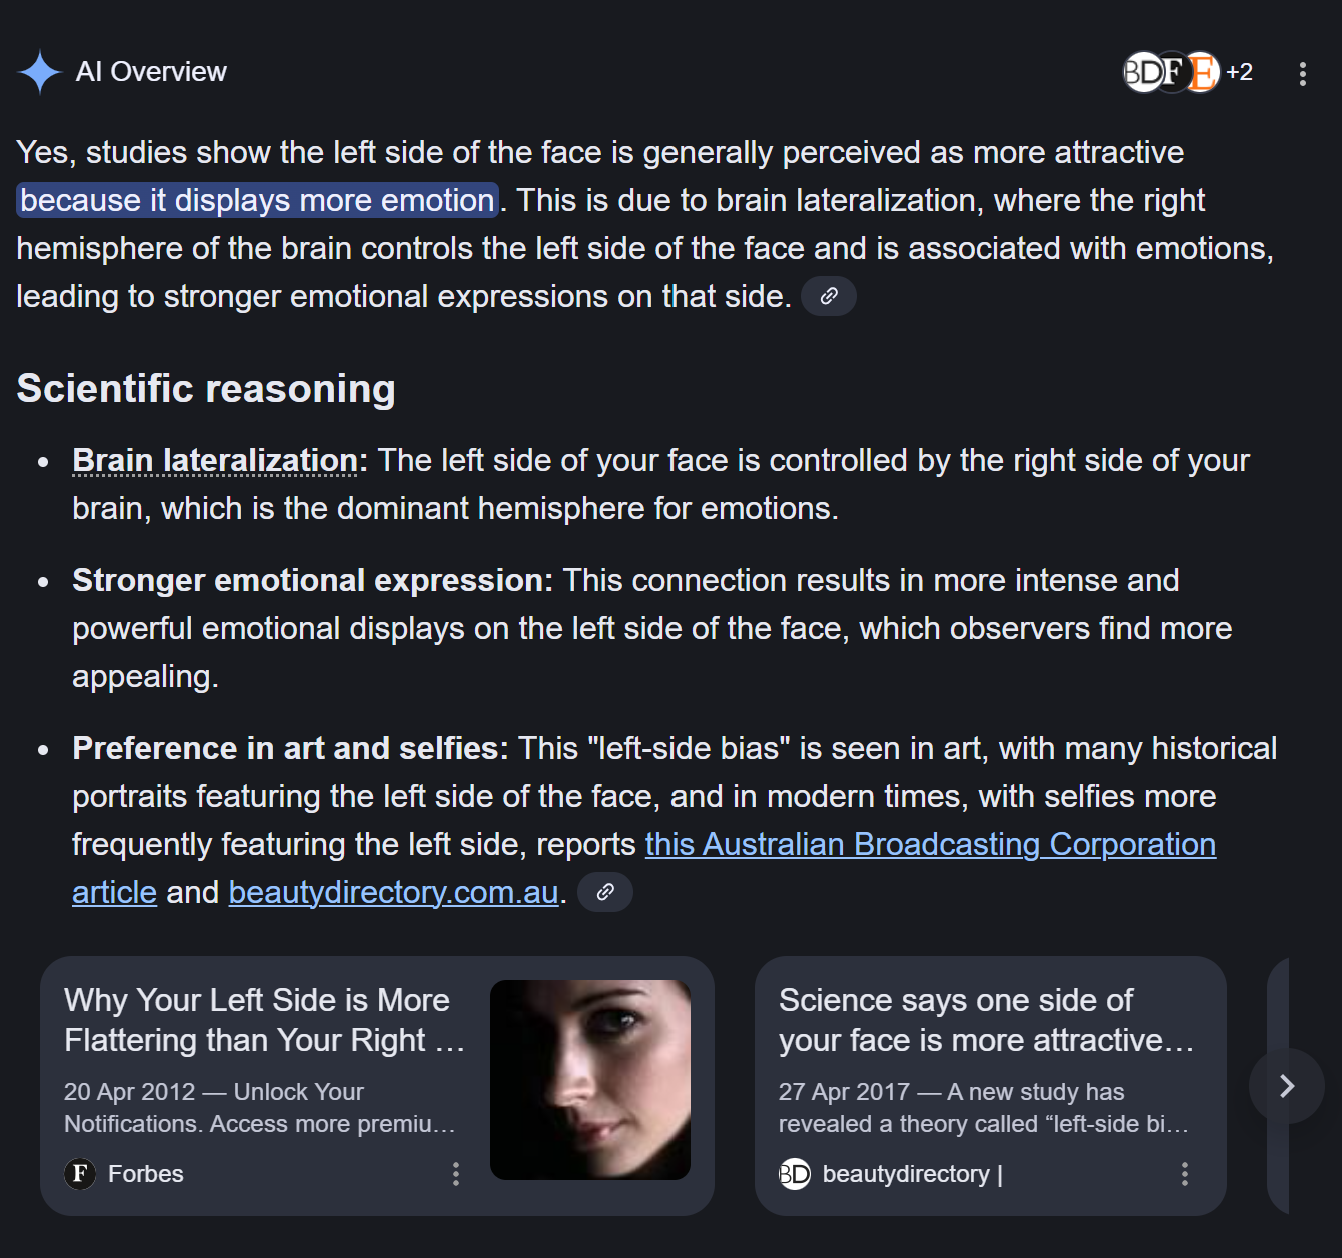This screenshot has width=1342, height=1258.
Task: Click the beautydirectory BD favicon
Action: (x=794, y=1173)
